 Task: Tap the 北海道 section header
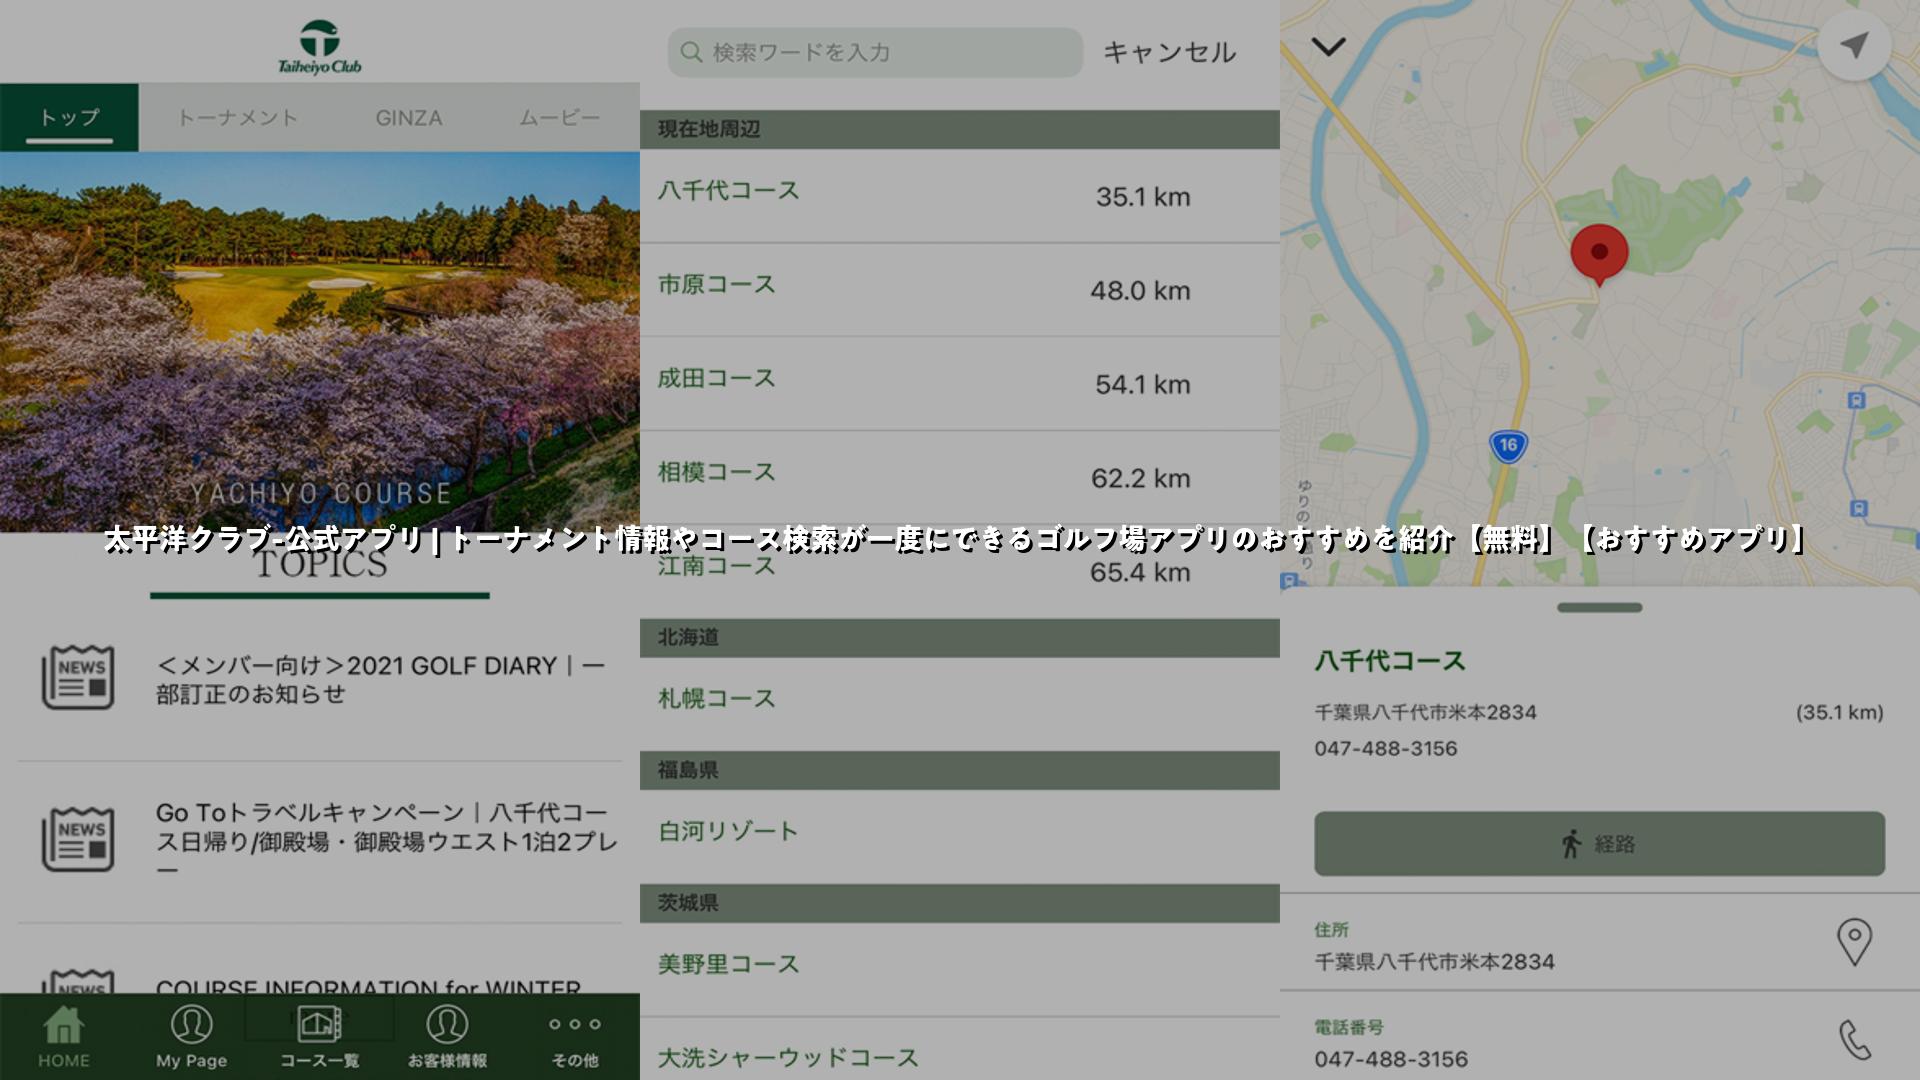960,637
